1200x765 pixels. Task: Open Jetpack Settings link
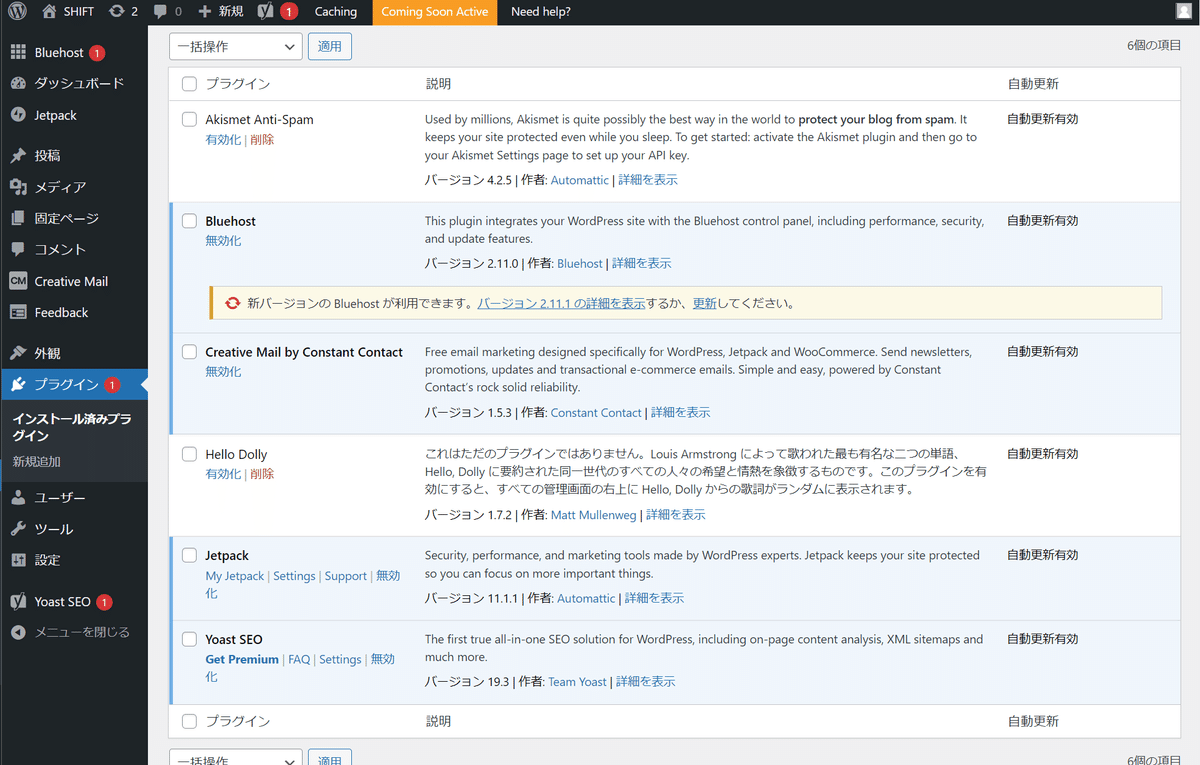(x=294, y=576)
